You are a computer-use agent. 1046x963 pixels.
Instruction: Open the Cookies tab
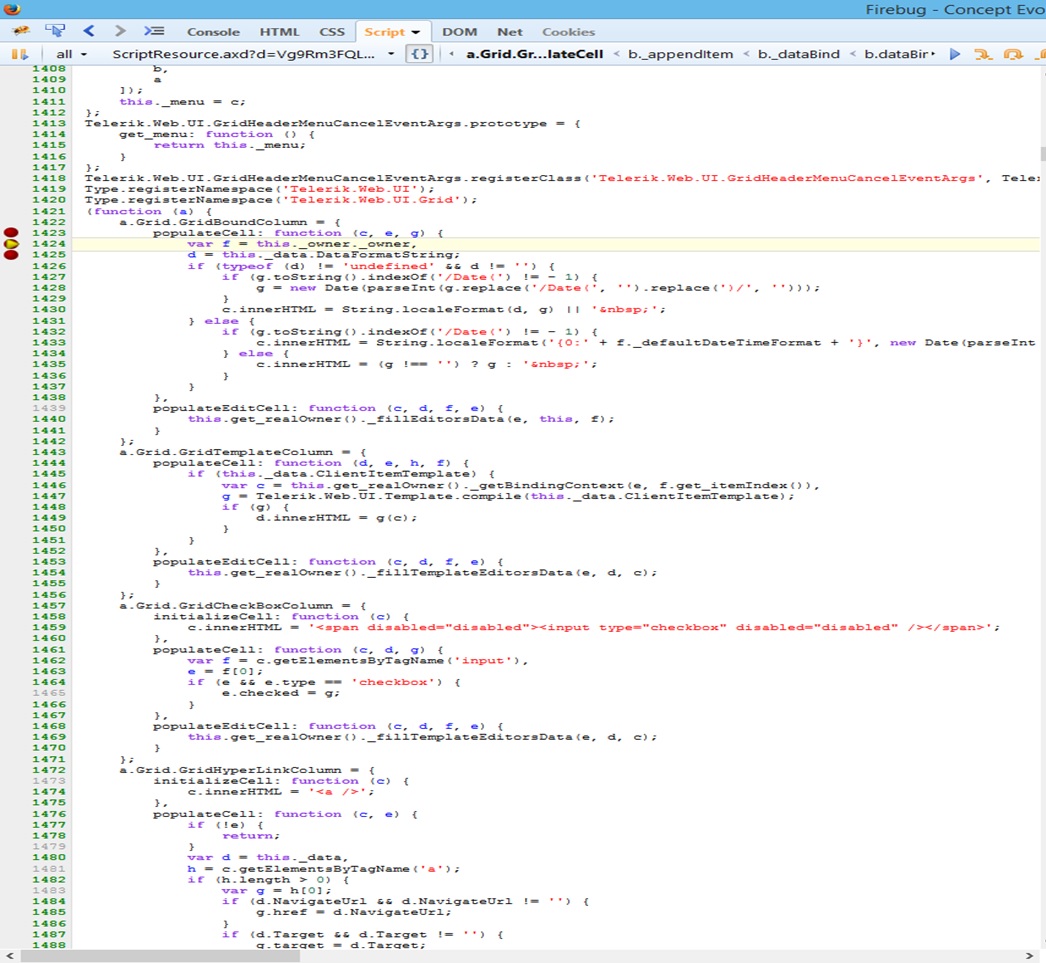[x=568, y=32]
